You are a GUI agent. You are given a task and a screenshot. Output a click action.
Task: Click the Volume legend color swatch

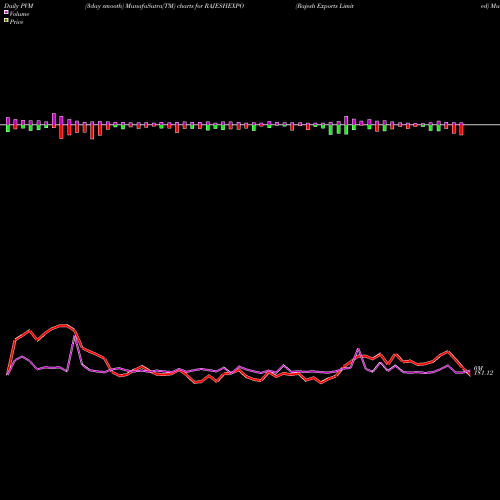tap(6, 13)
